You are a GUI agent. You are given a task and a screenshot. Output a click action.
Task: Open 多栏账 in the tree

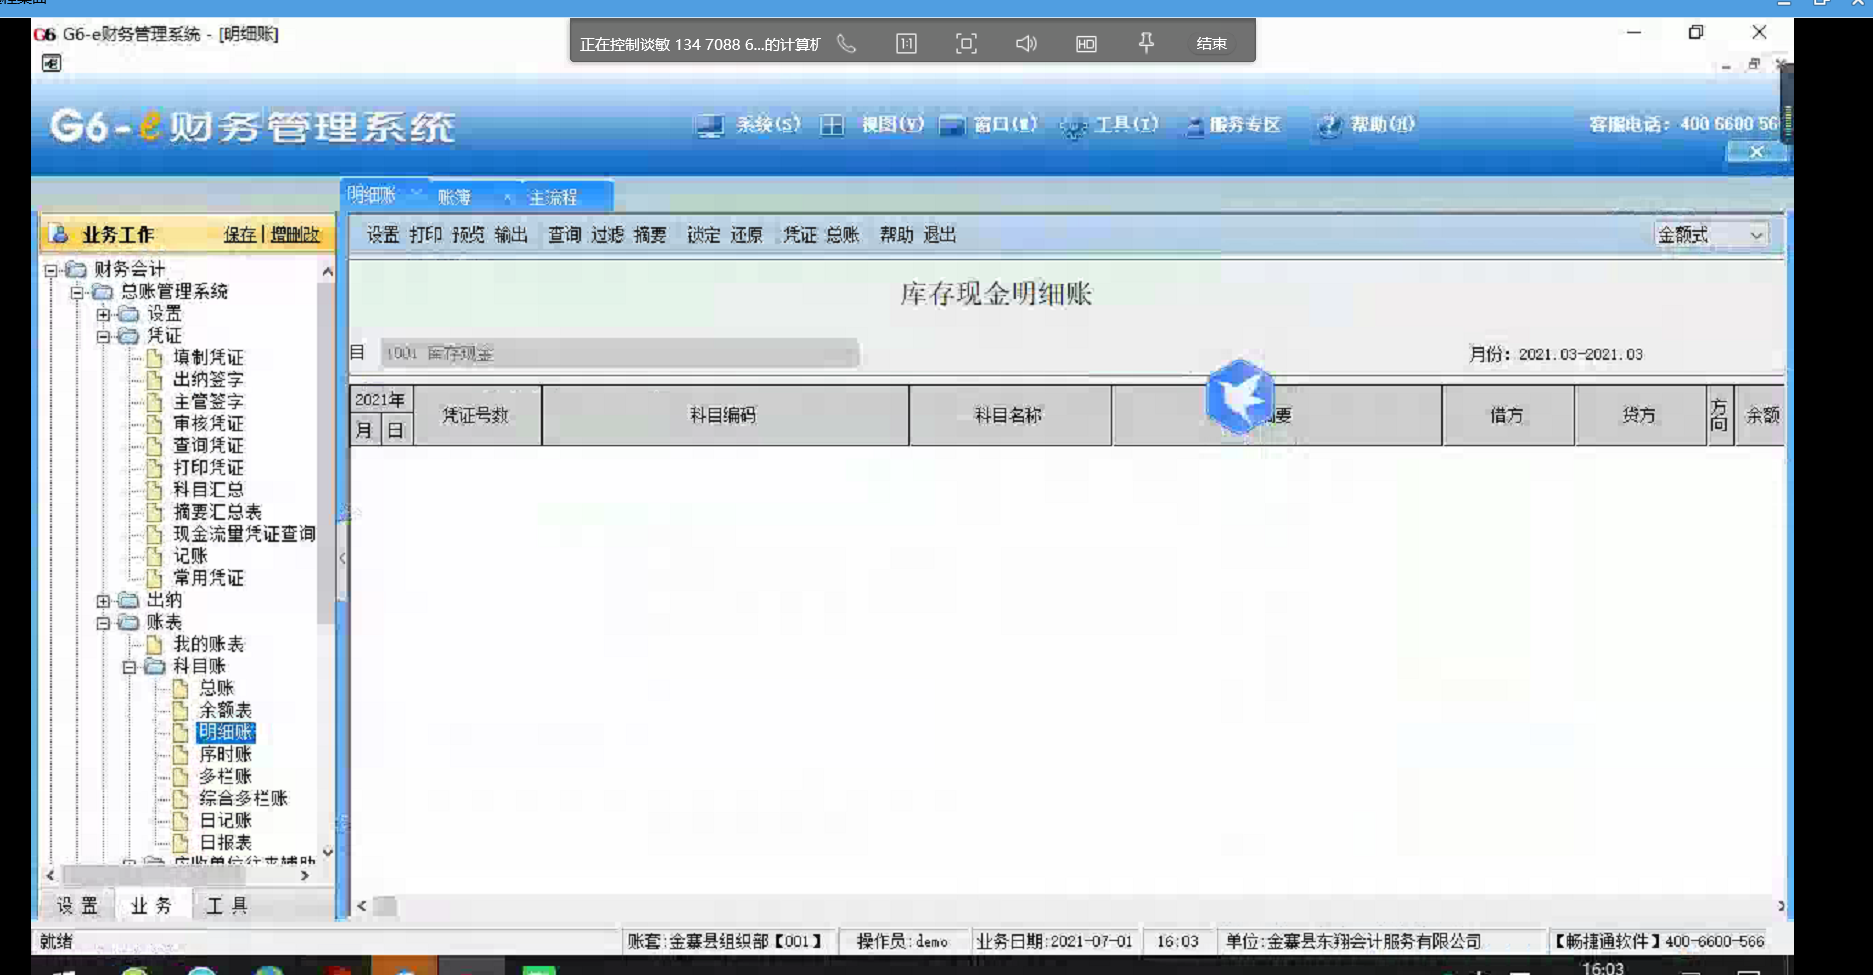pos(226,776)
